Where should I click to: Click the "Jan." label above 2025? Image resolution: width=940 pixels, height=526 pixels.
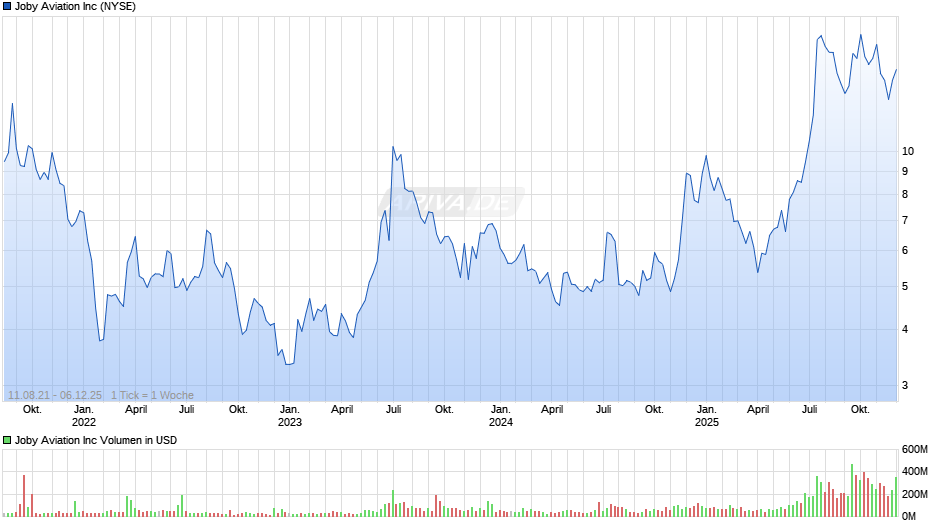click(x=707, y=409)
